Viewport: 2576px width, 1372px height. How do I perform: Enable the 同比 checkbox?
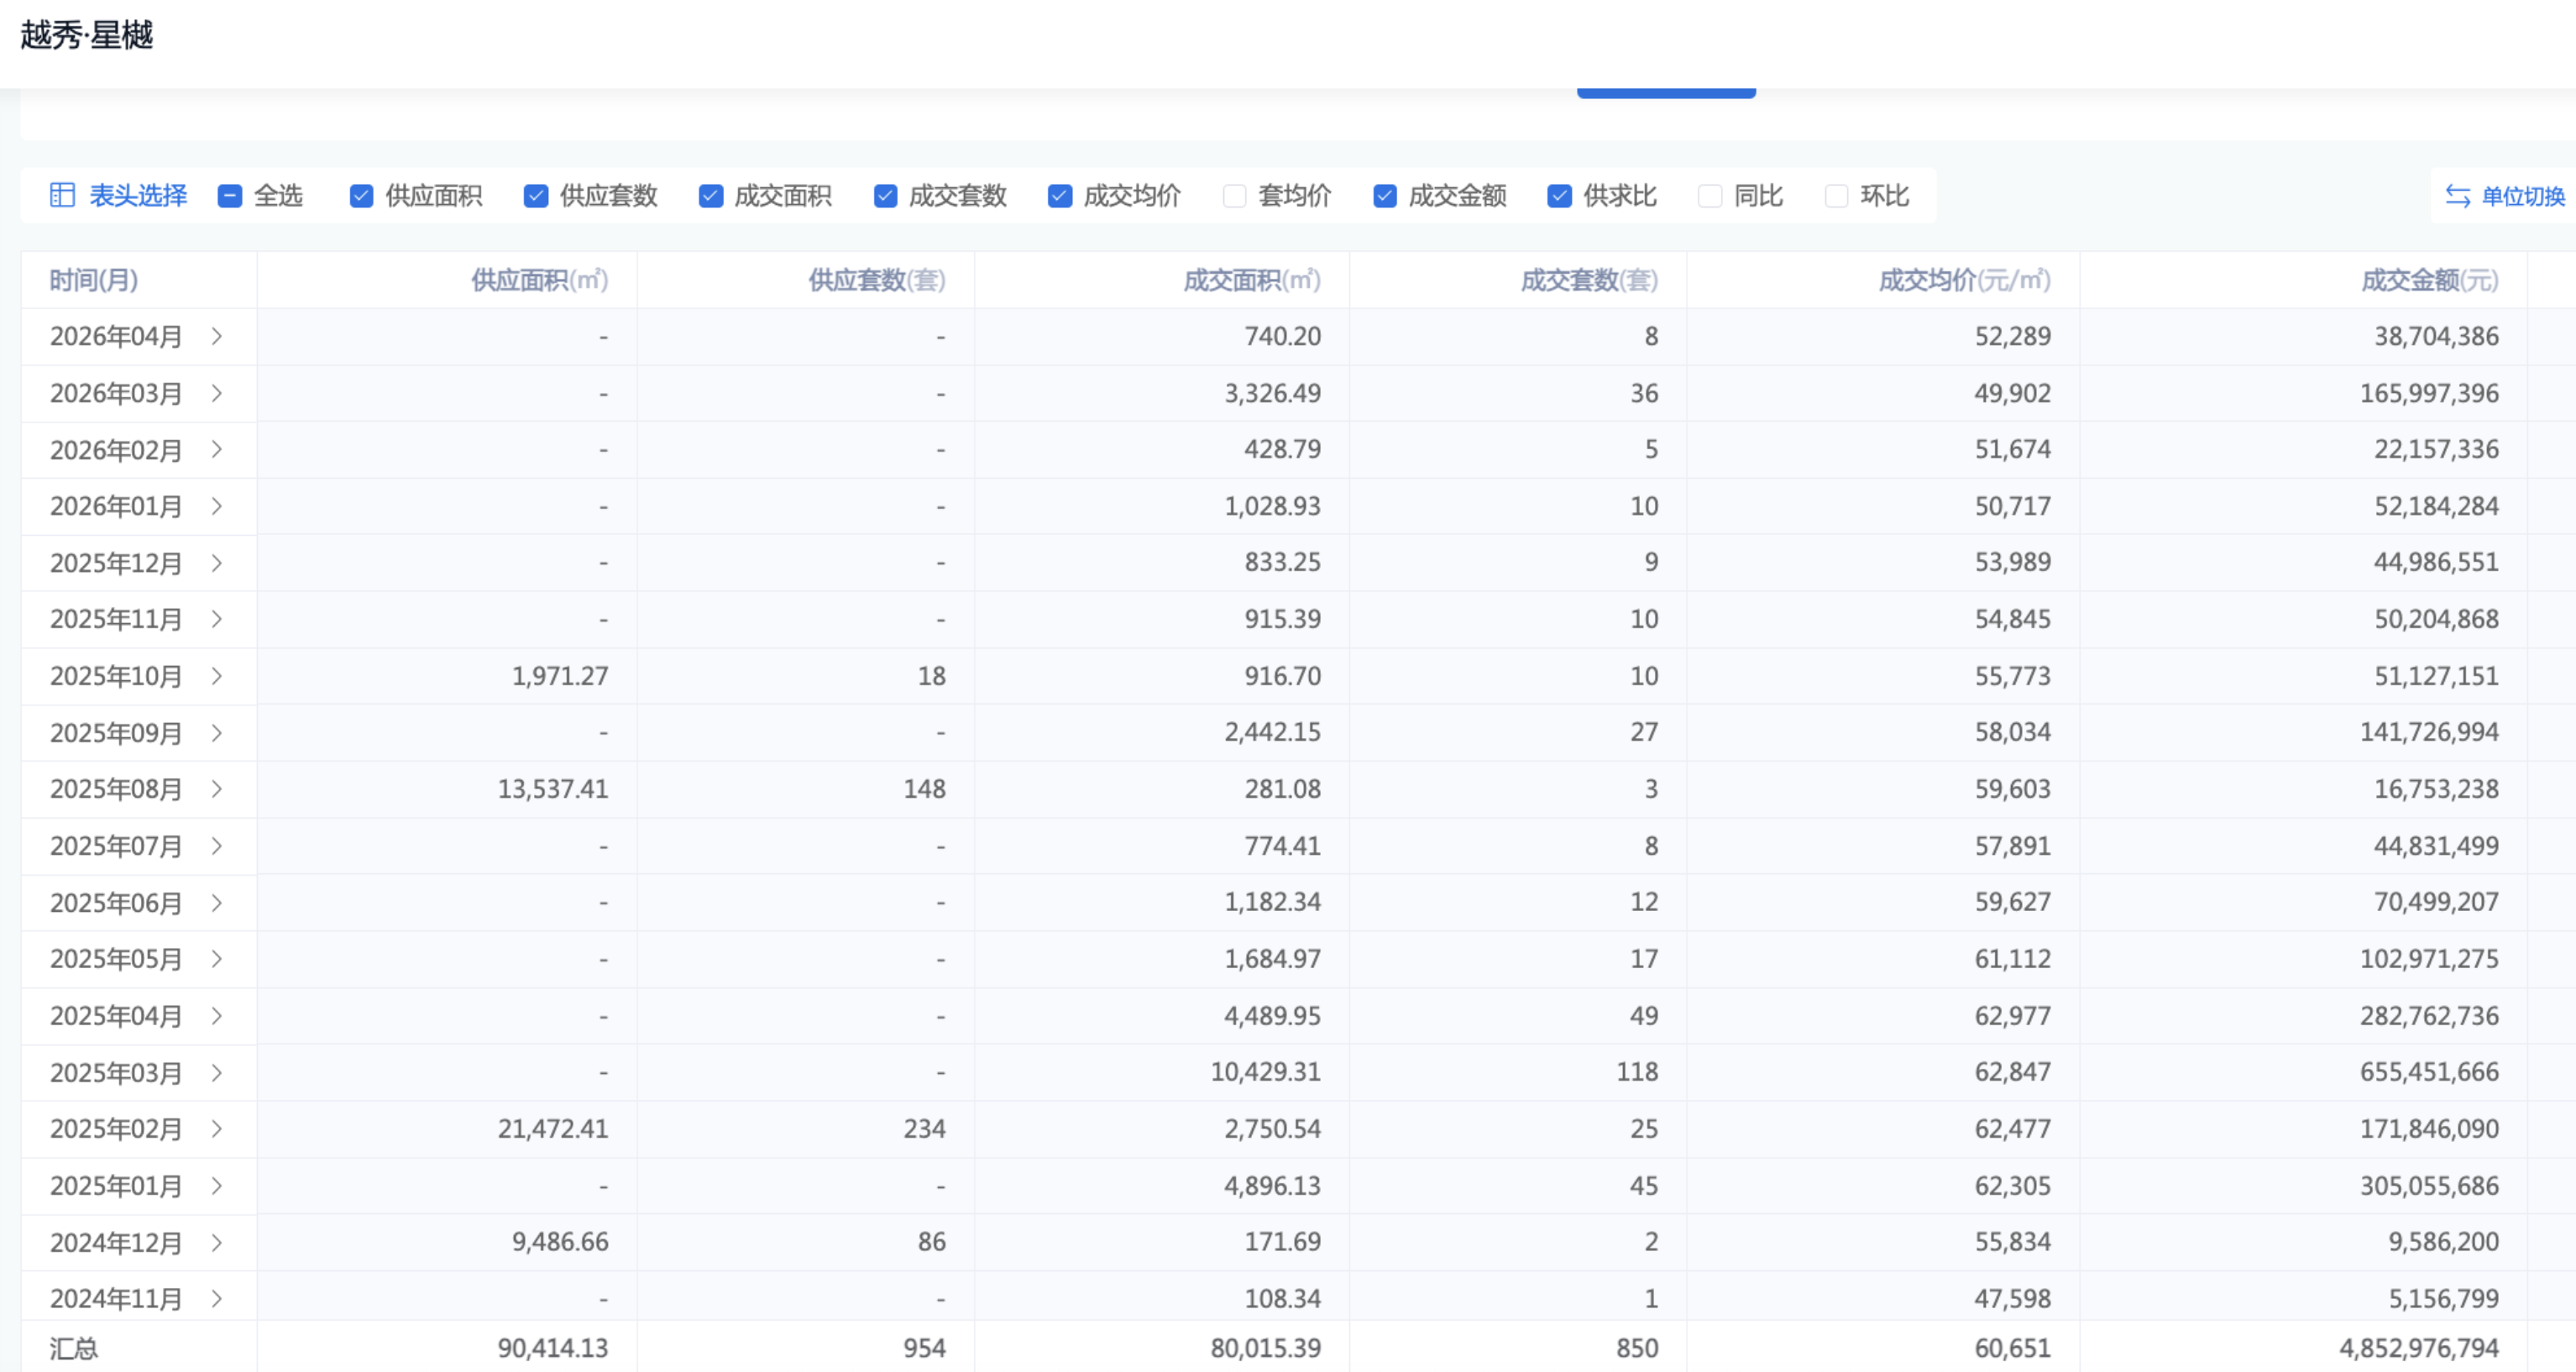coord(1710,196)
